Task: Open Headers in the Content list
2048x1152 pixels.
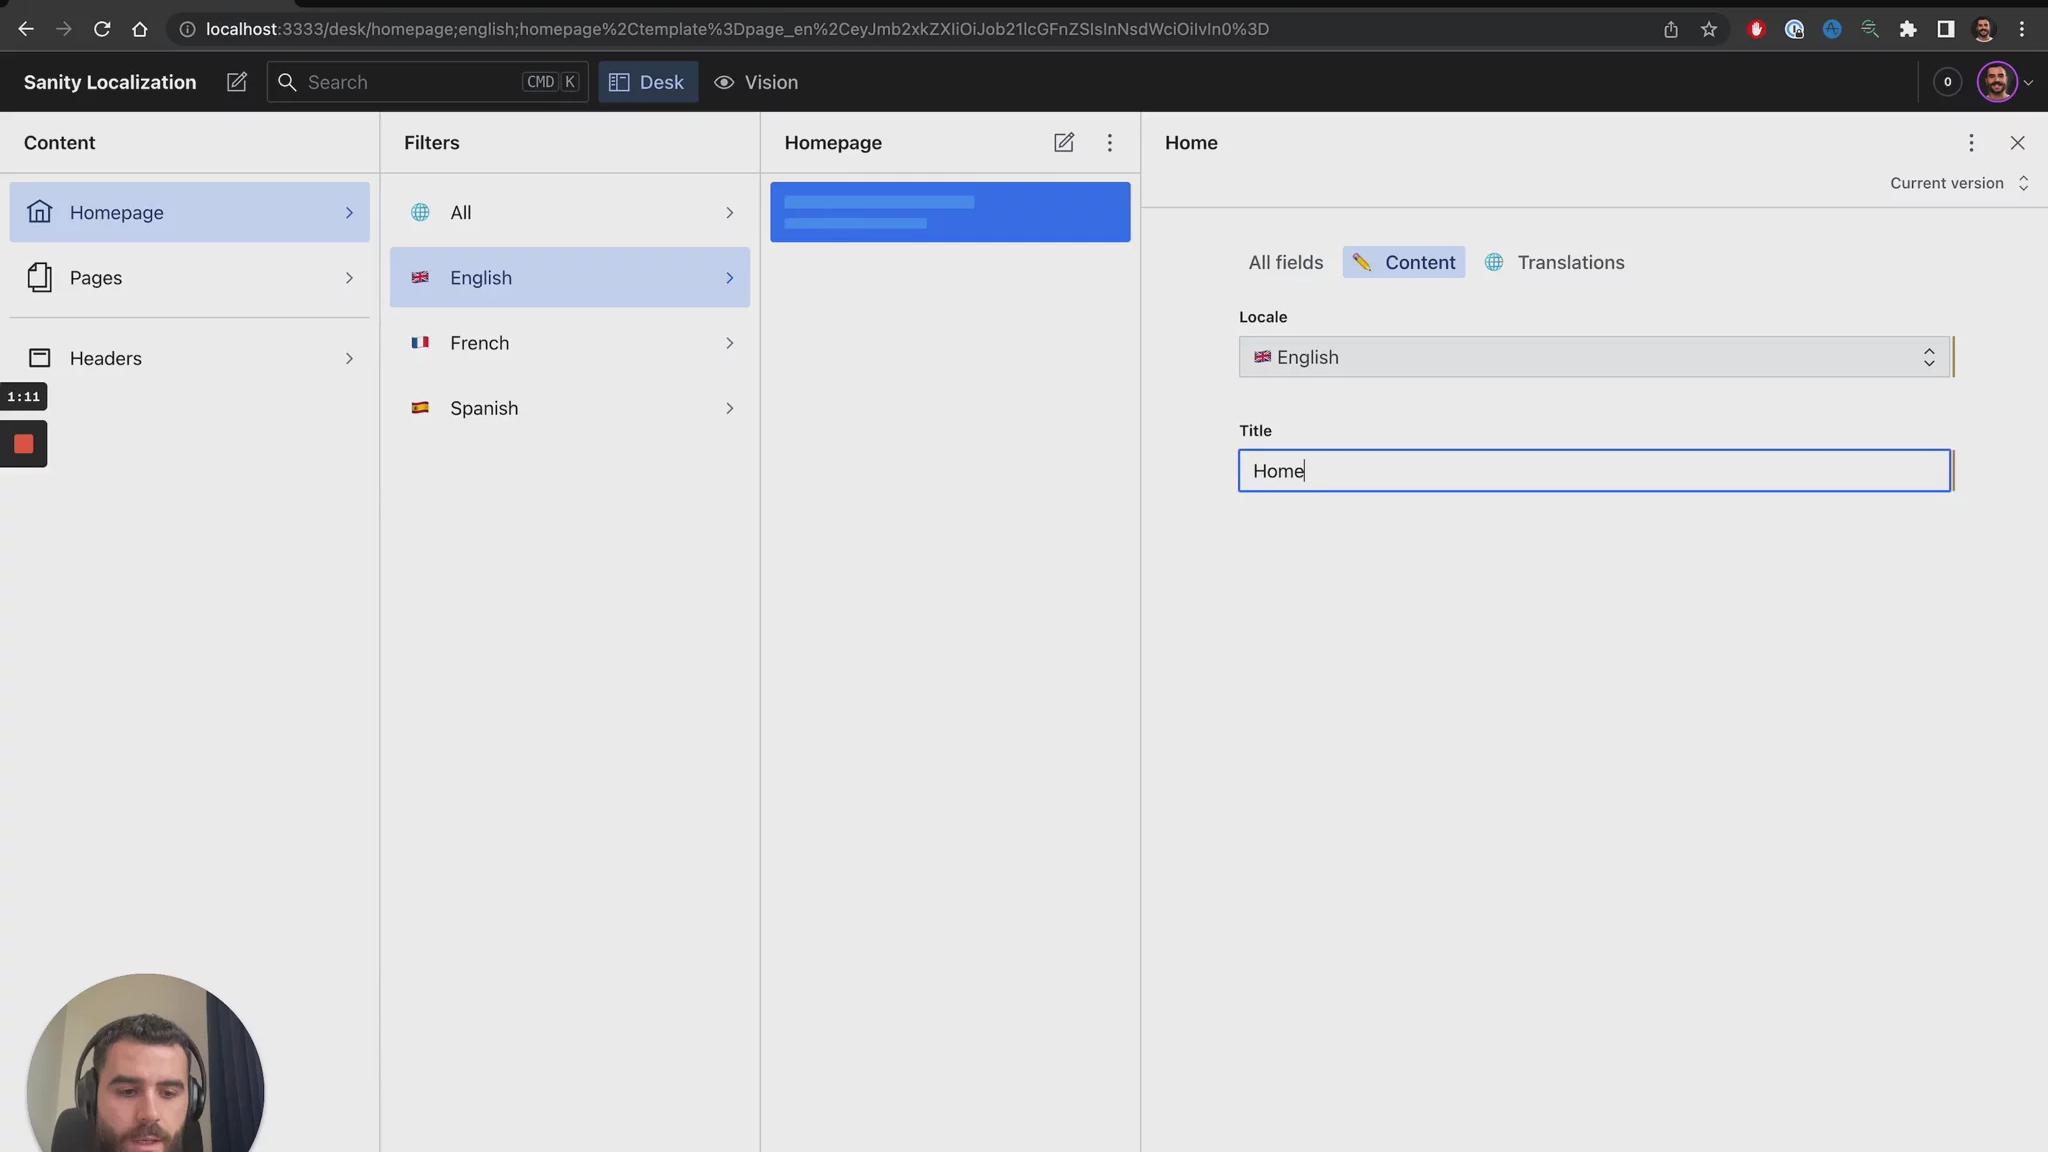Action: click(x=190, y=358)
